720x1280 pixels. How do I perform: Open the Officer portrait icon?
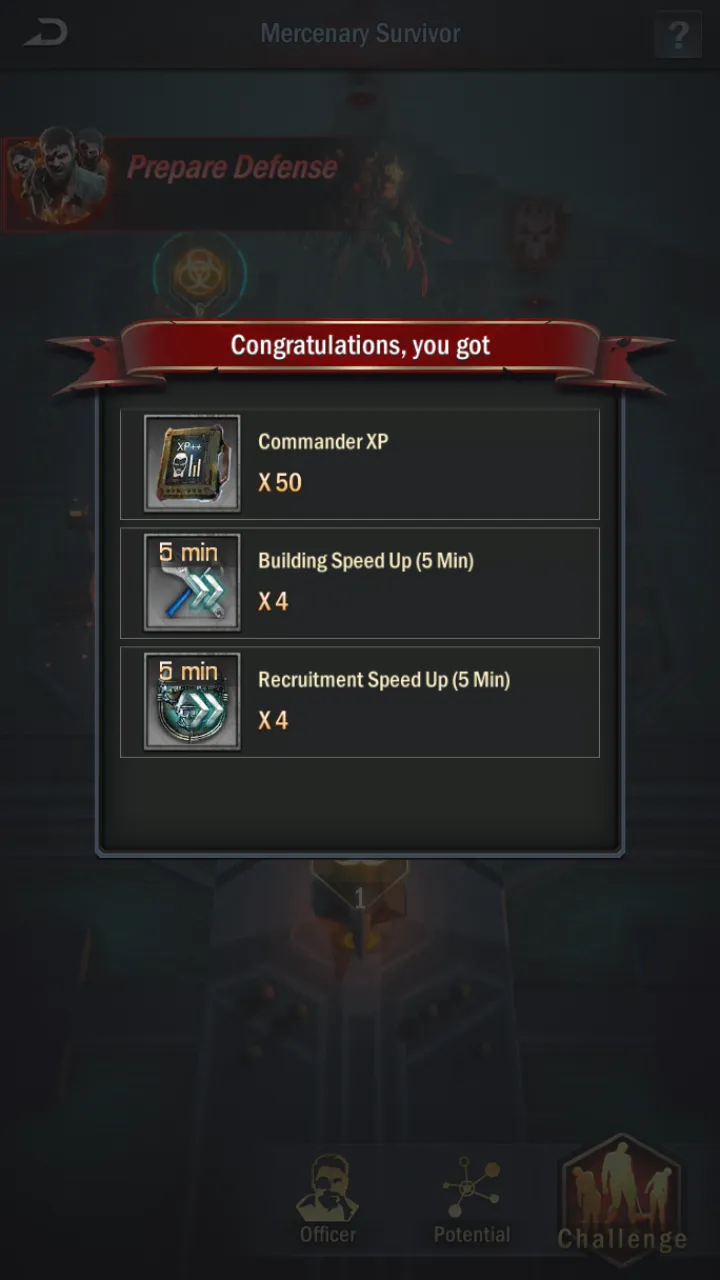click(328, 1187)
